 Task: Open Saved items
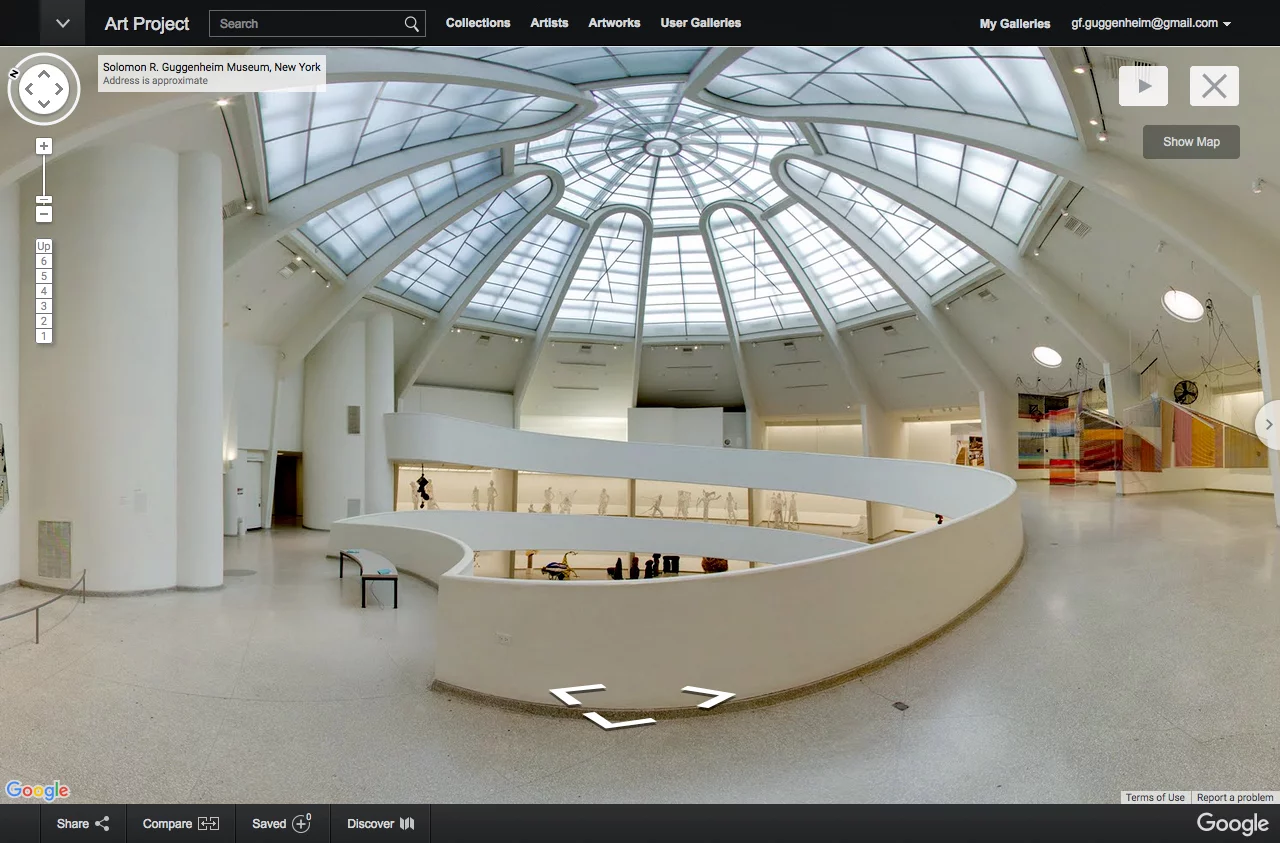tap(282, 823)
